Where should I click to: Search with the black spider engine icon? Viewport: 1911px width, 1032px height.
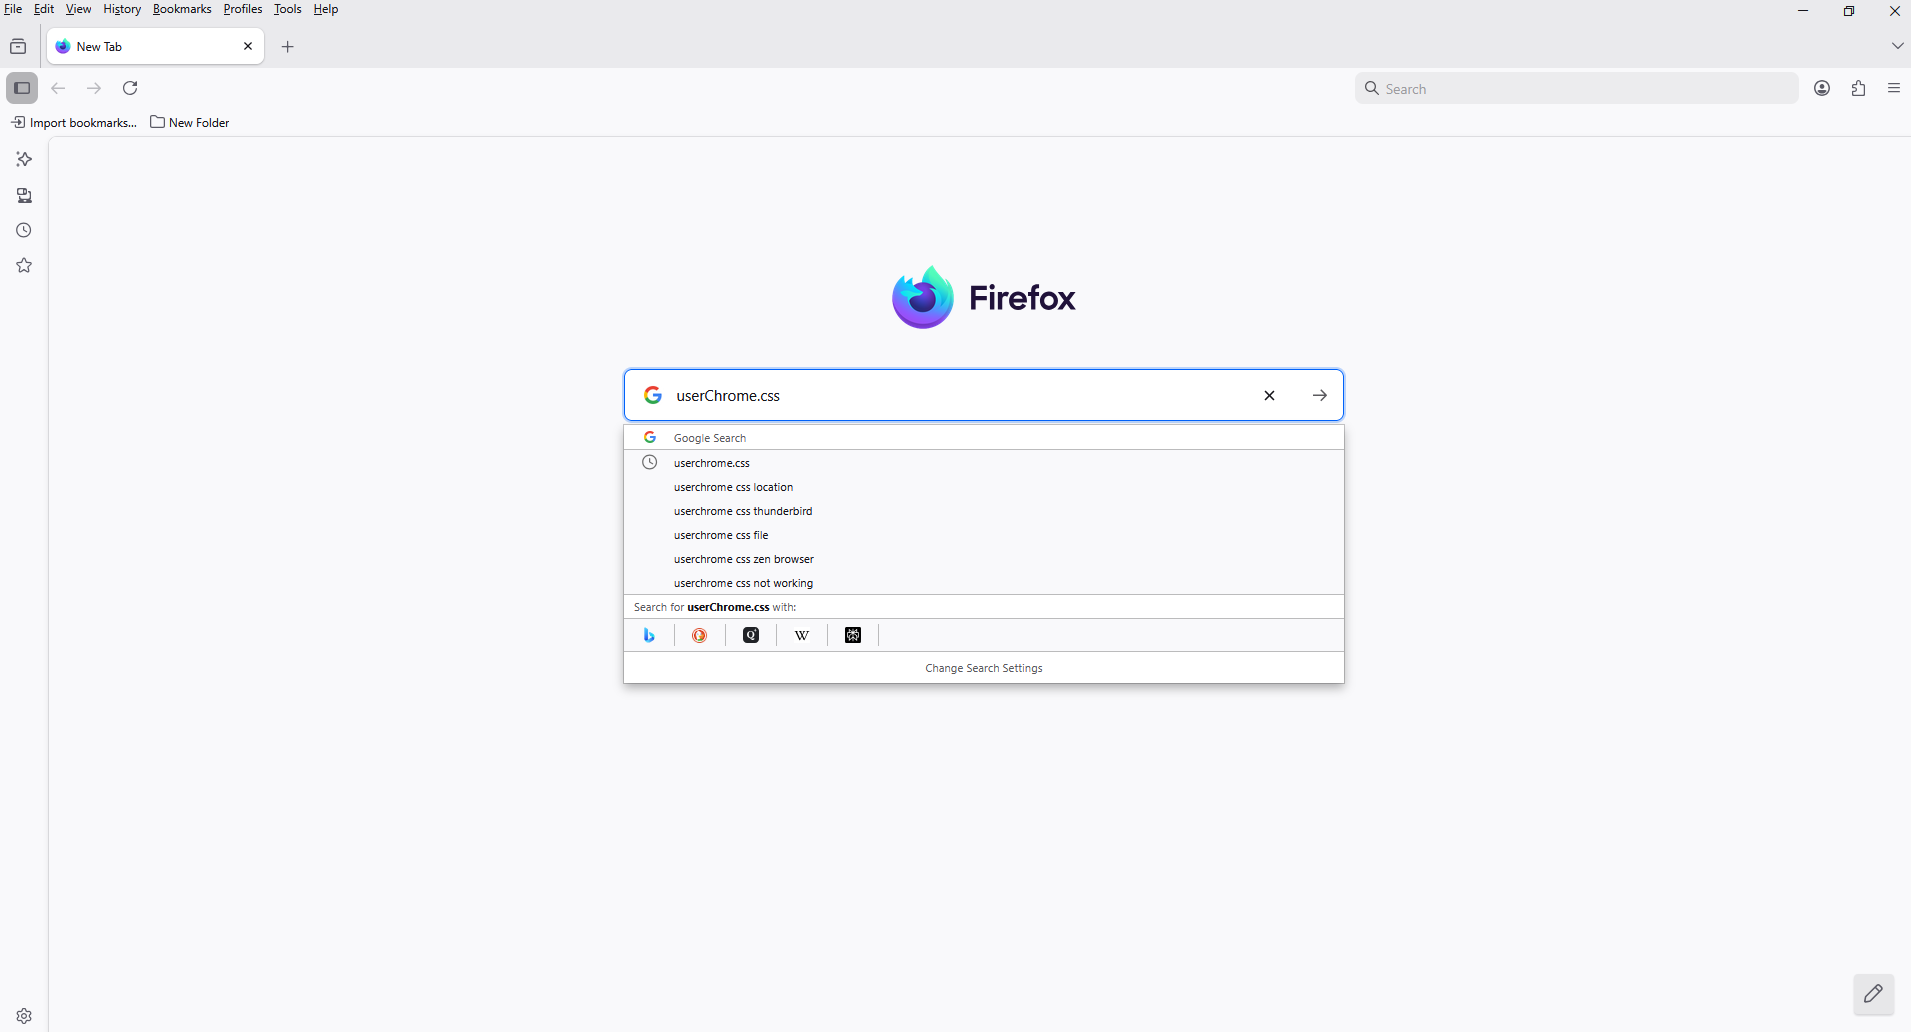853,635
